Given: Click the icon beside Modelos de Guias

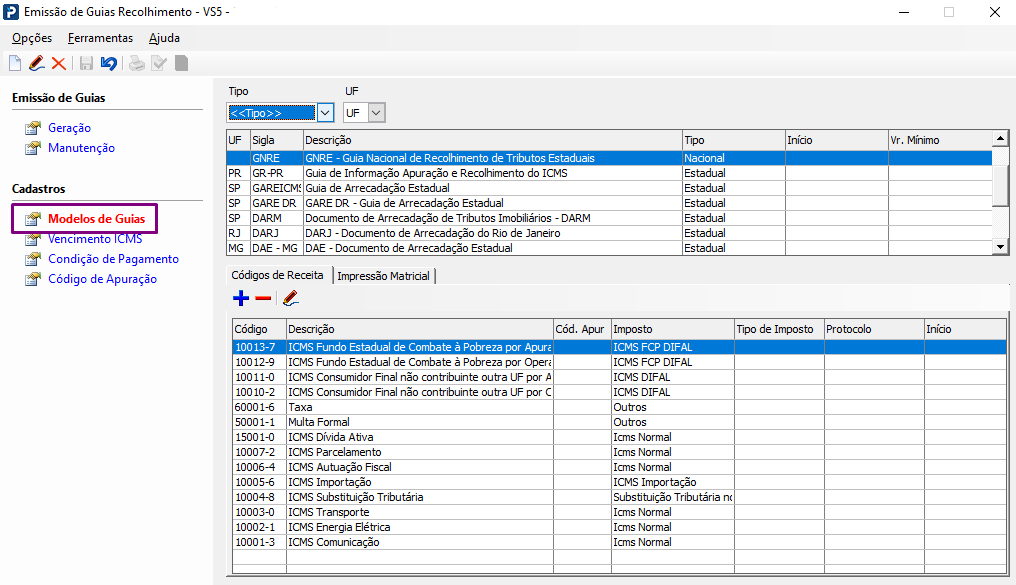Looking at the screenshot, I should click(32, 219).
